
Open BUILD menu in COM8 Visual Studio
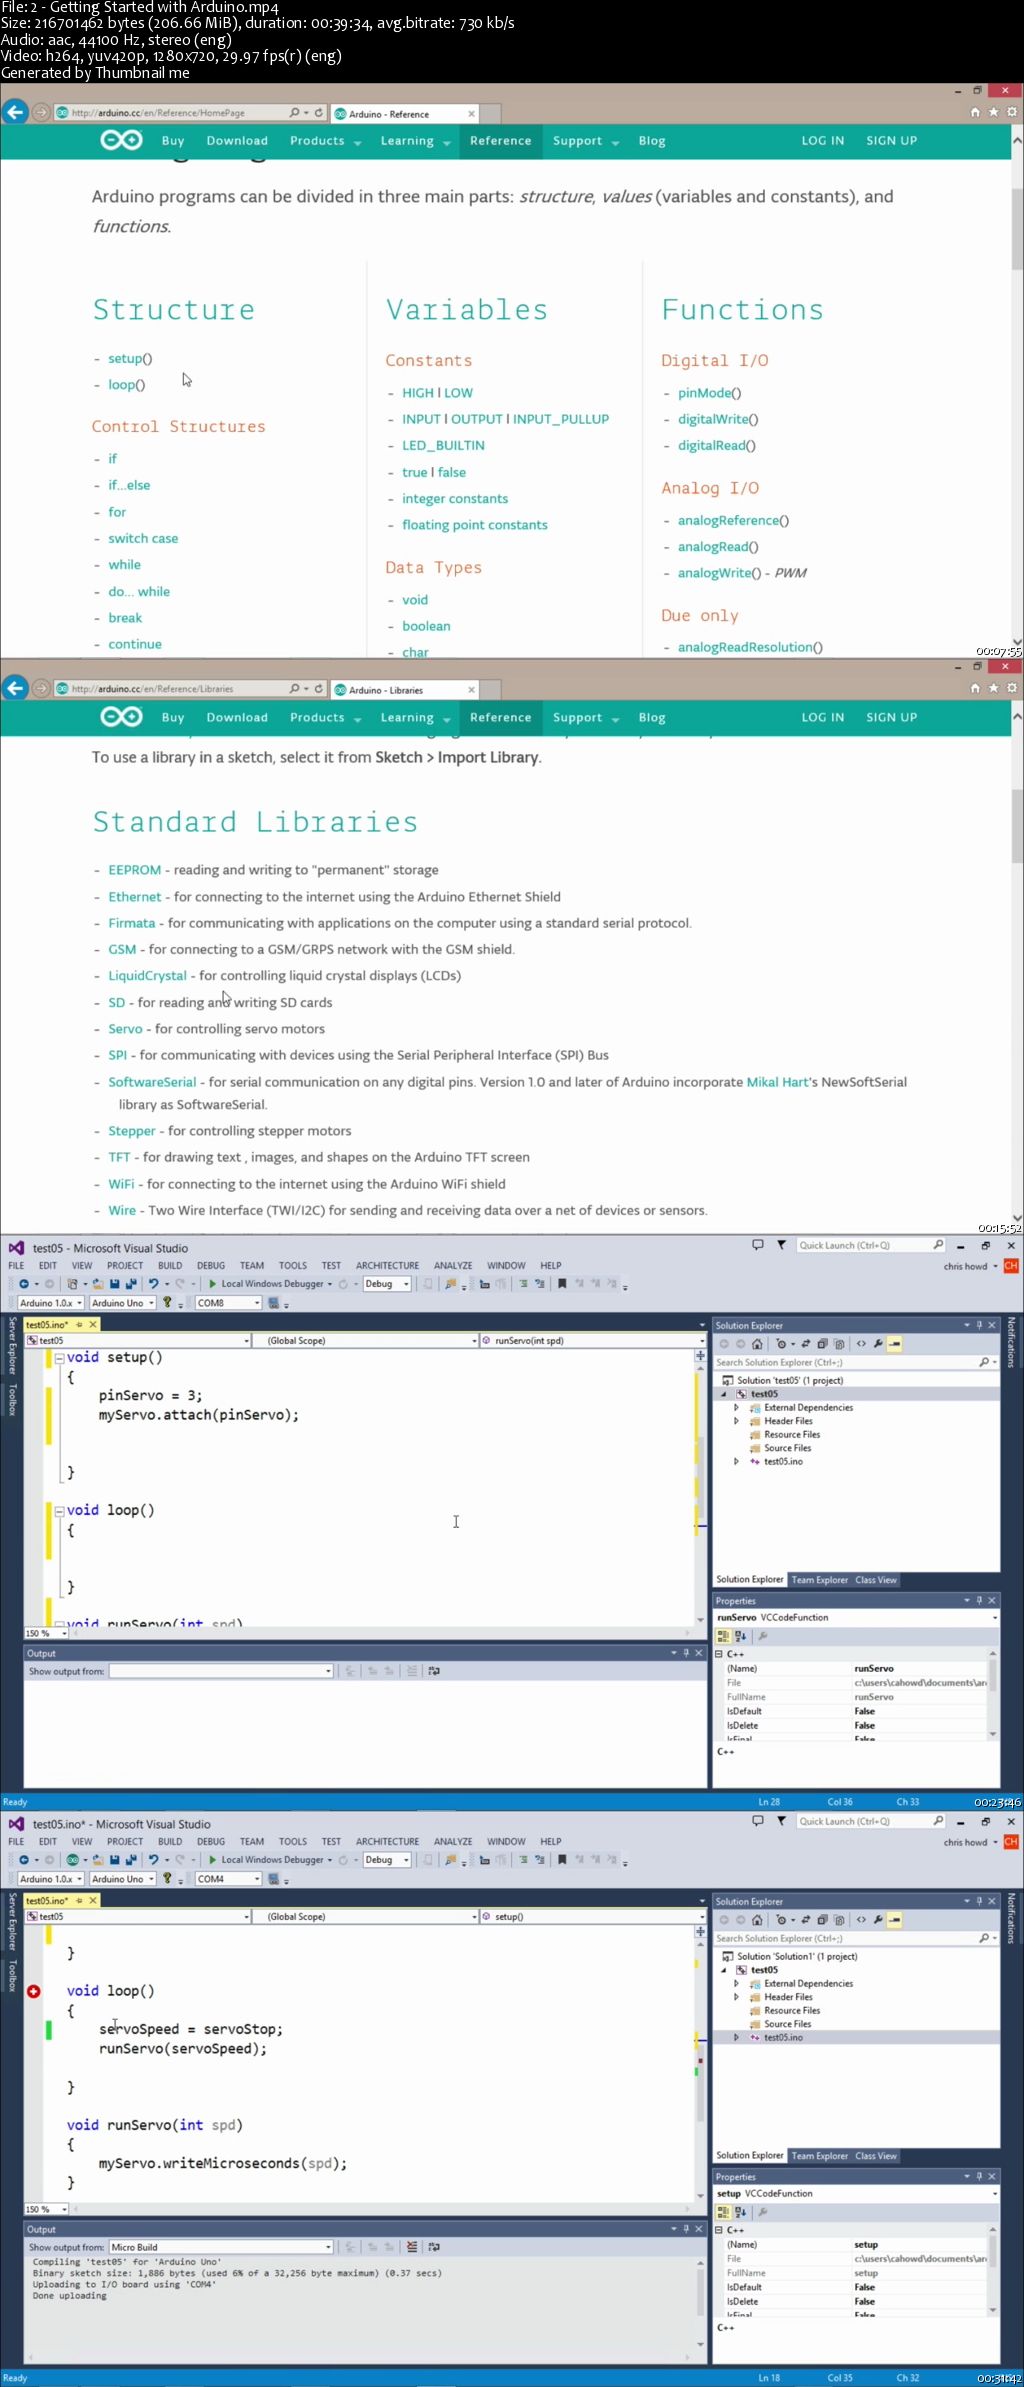(x=170, y=1265)
